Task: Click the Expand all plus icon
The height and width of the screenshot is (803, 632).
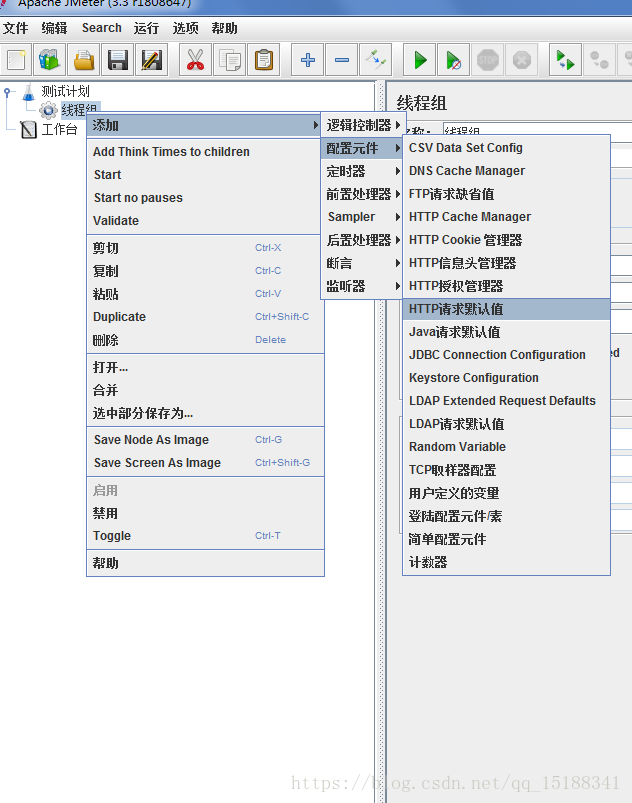Action: [x=307, y=60]
